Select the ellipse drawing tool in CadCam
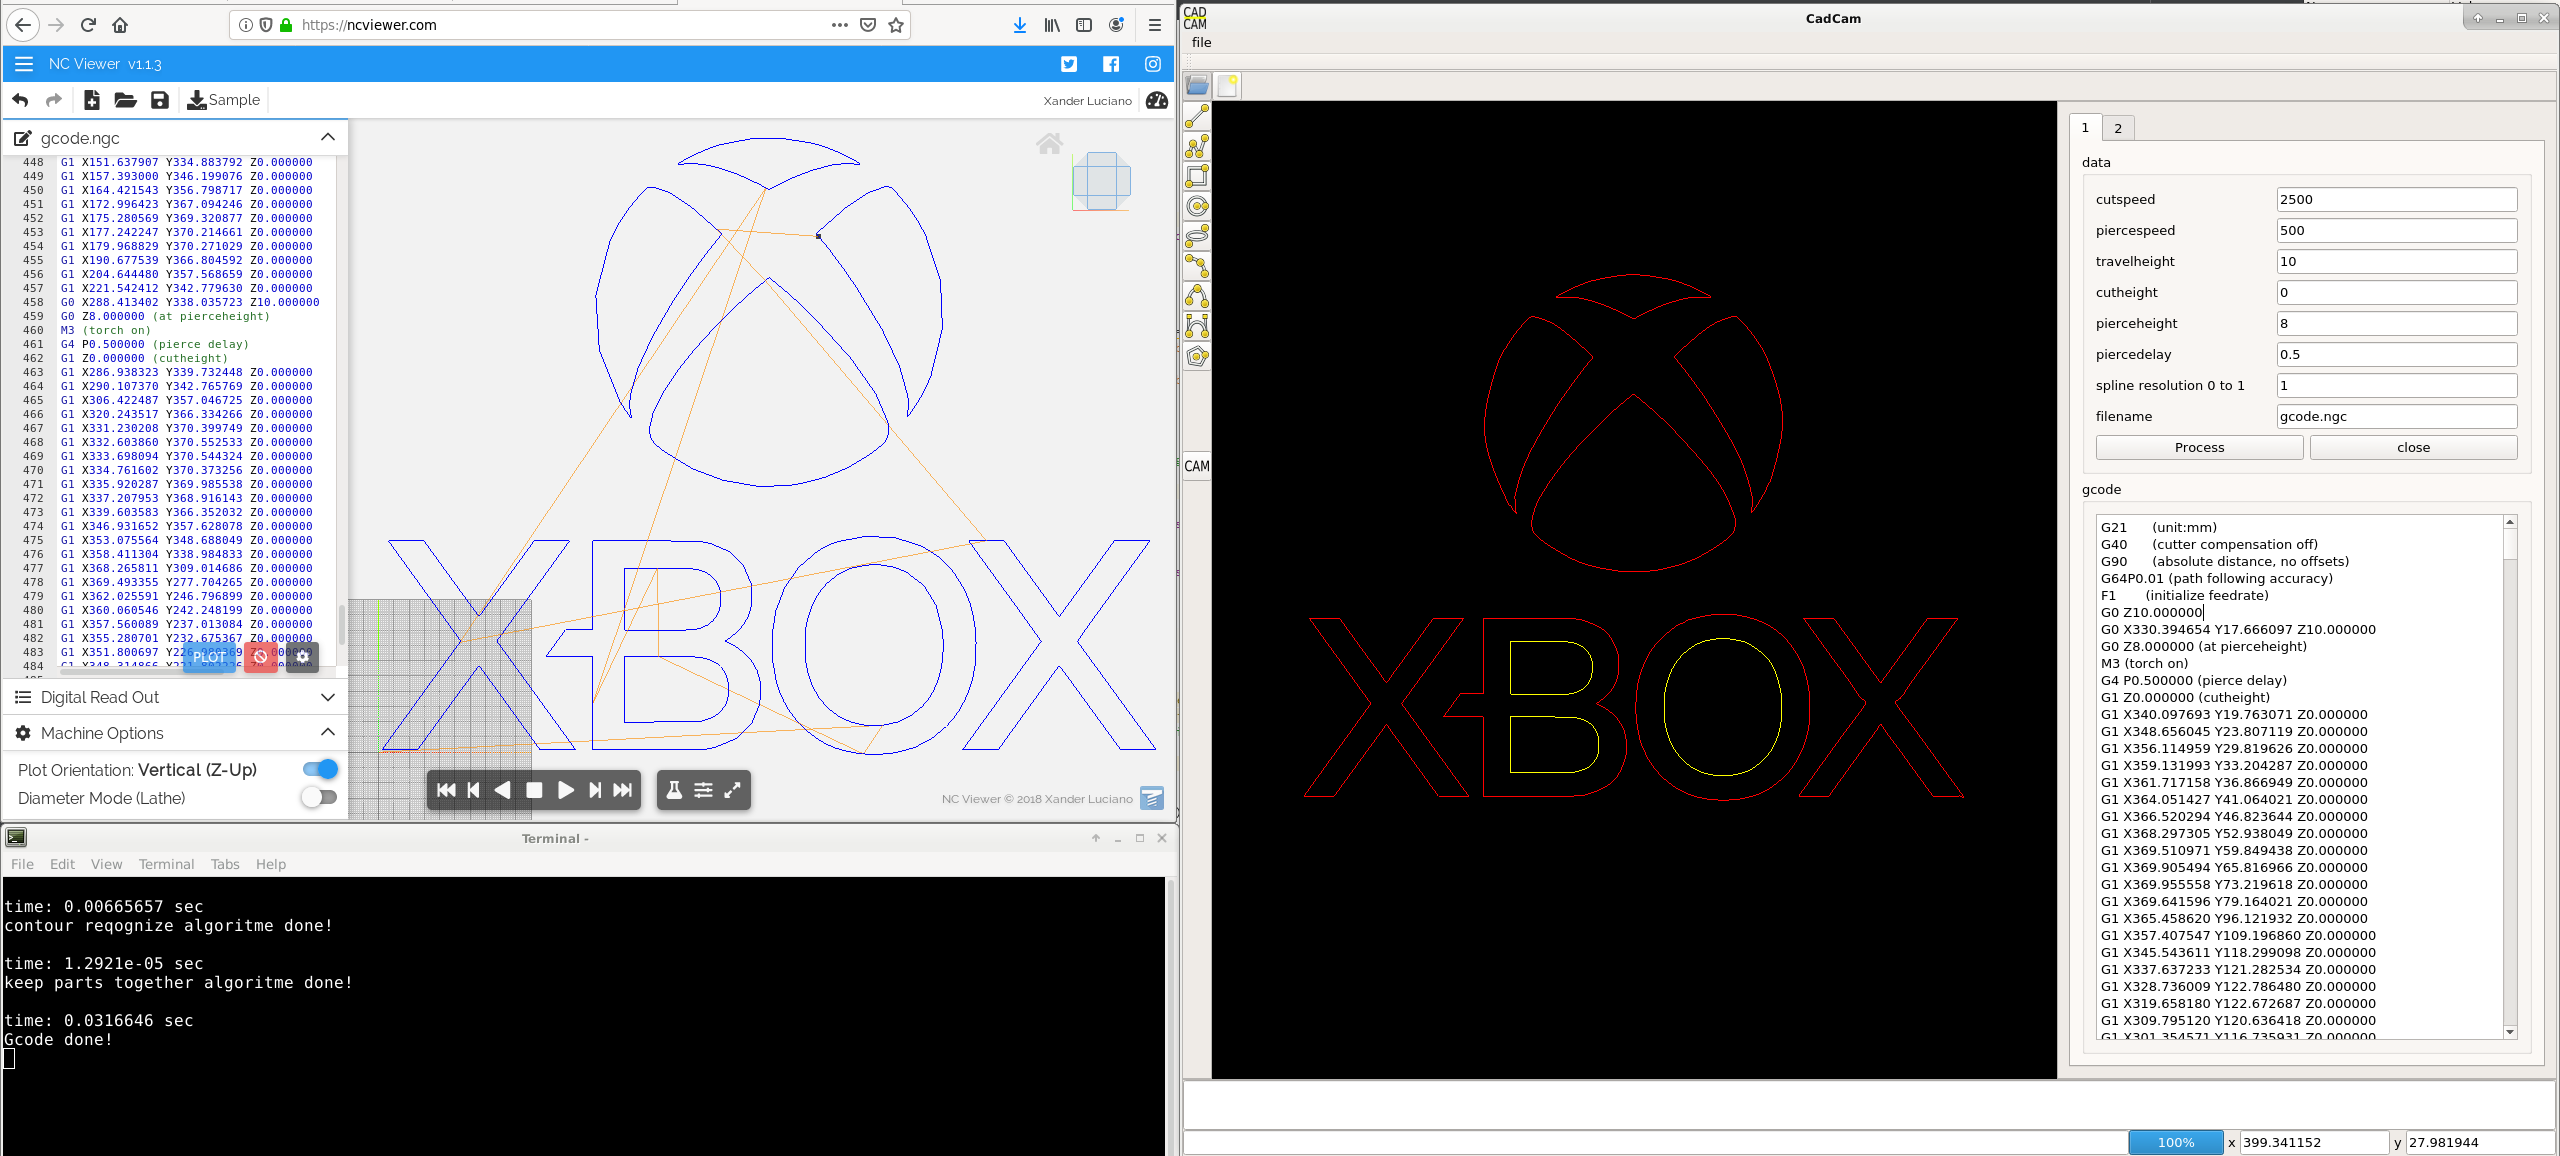Image resolution: width=2560 pixels, height=1156 pixels. point(1197,236)
